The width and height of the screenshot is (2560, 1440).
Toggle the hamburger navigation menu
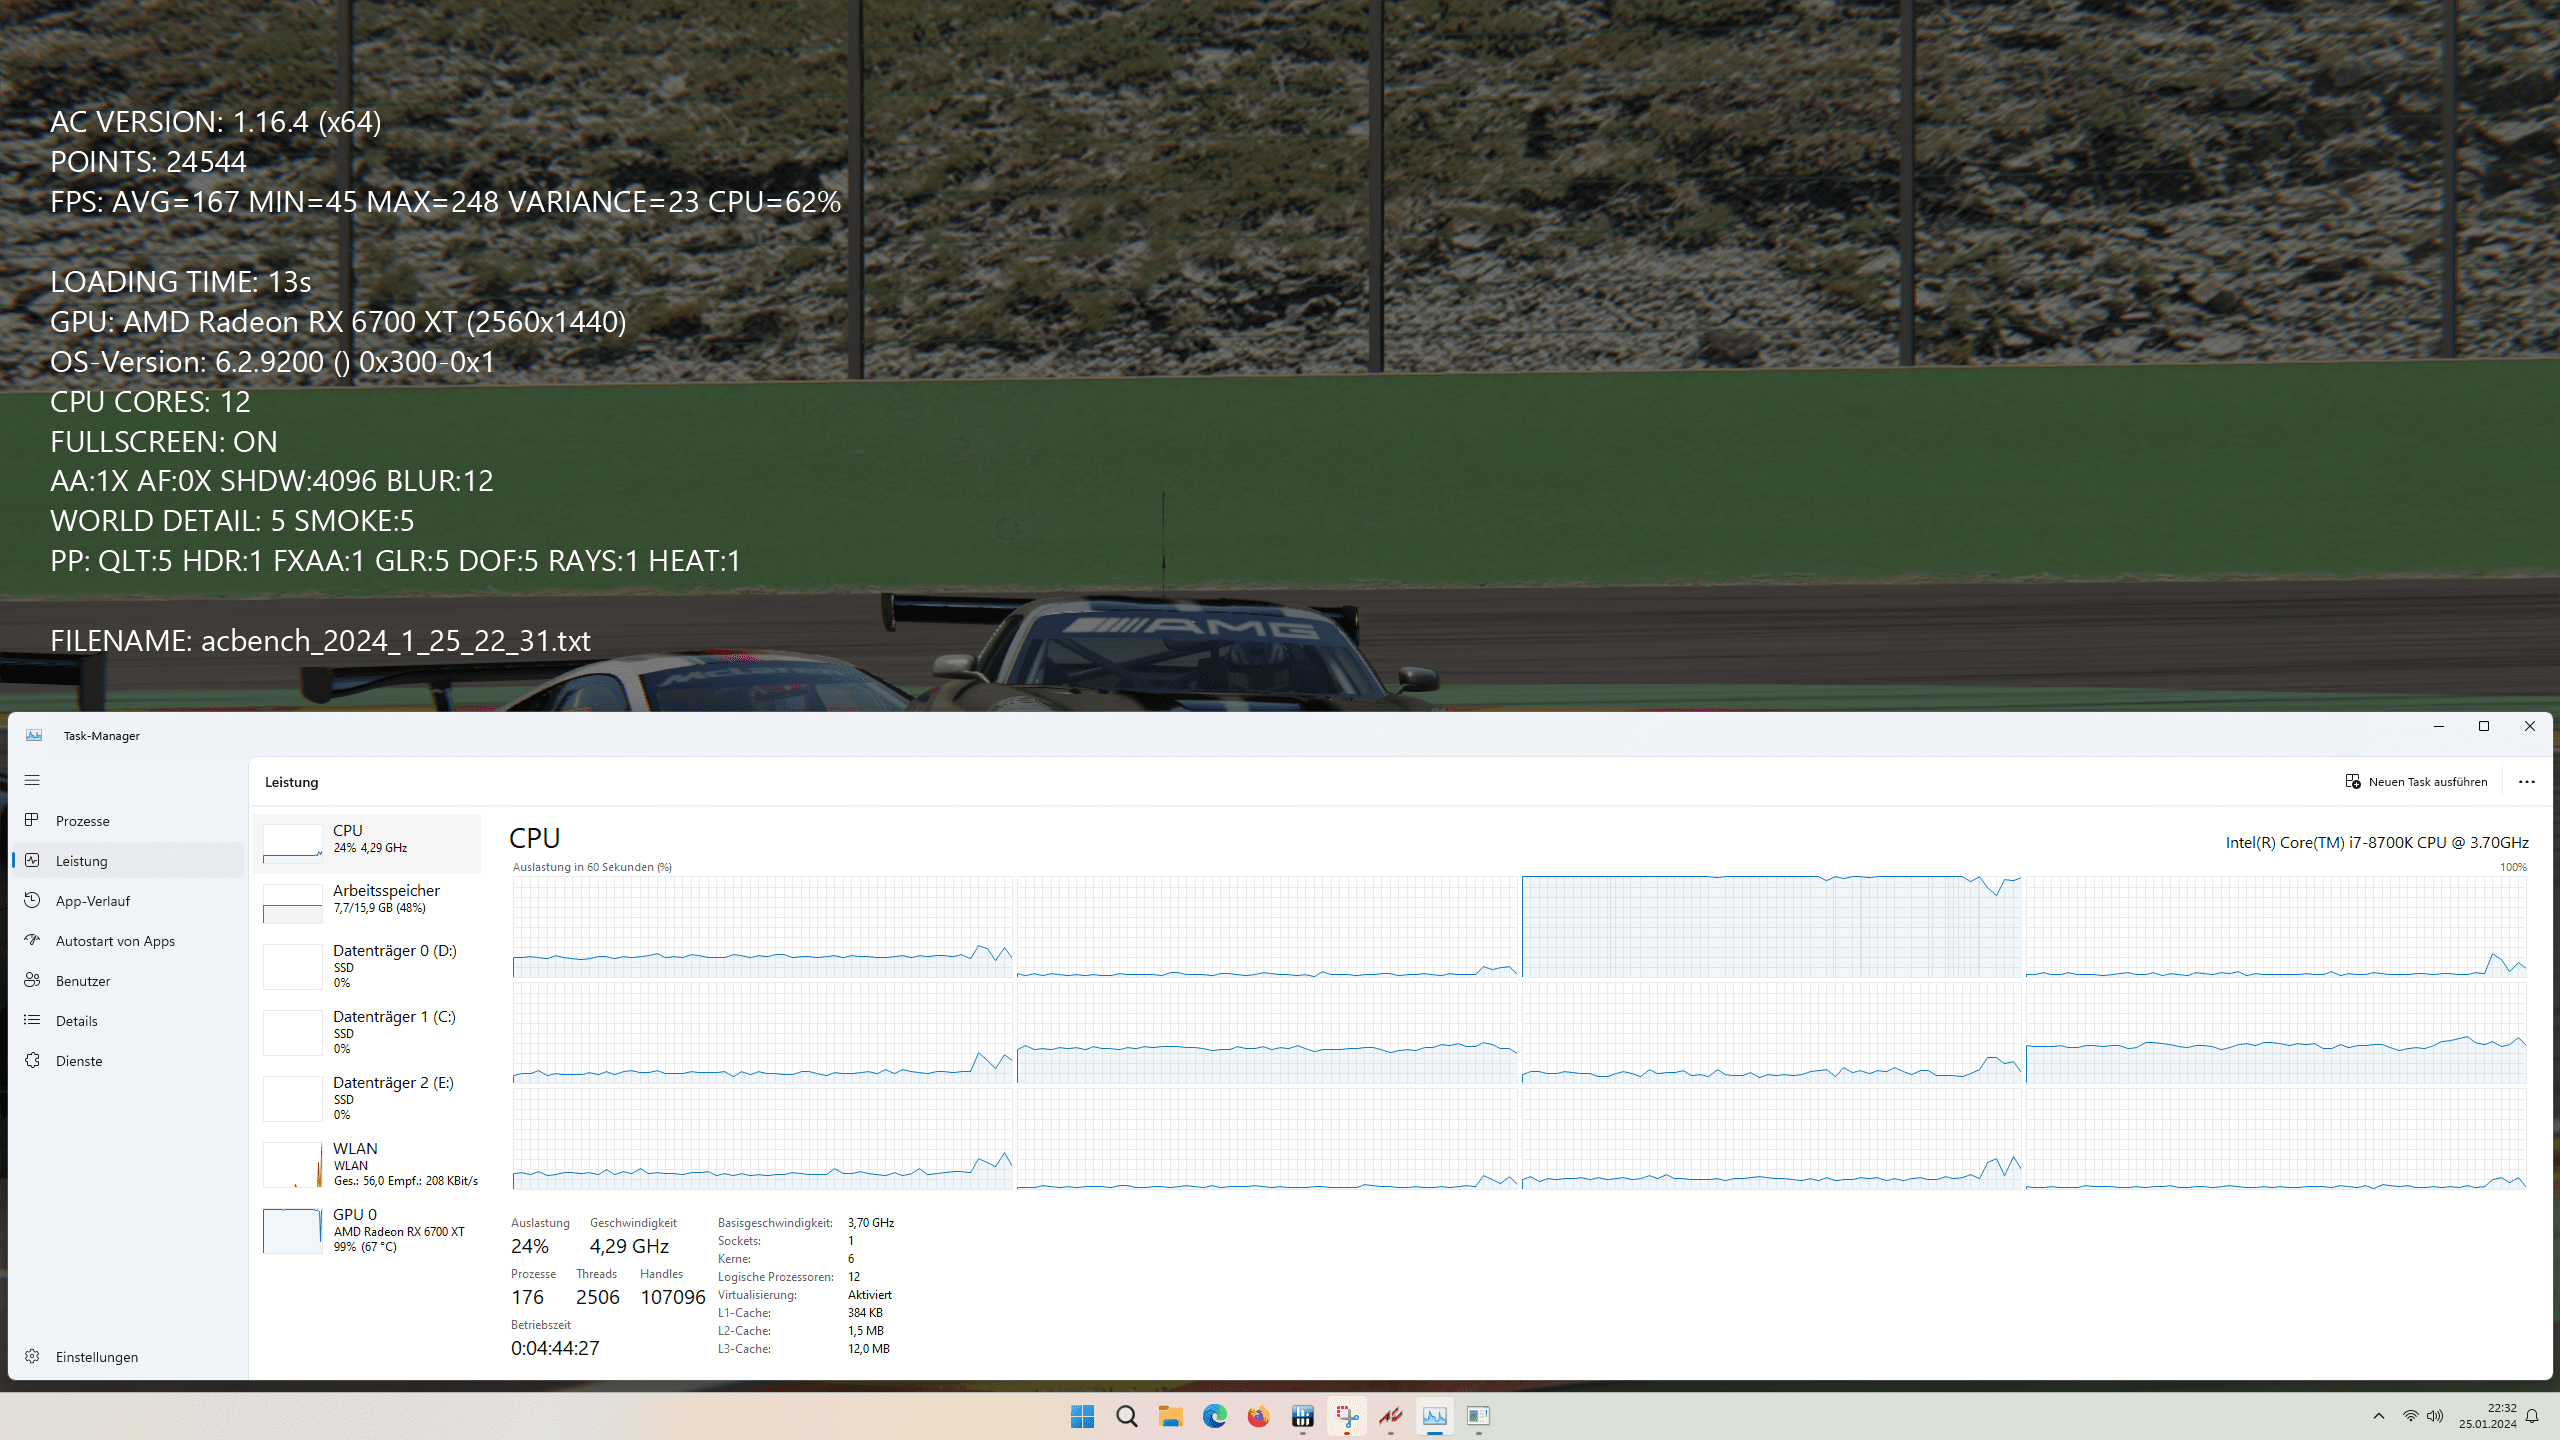click(32, 780)
